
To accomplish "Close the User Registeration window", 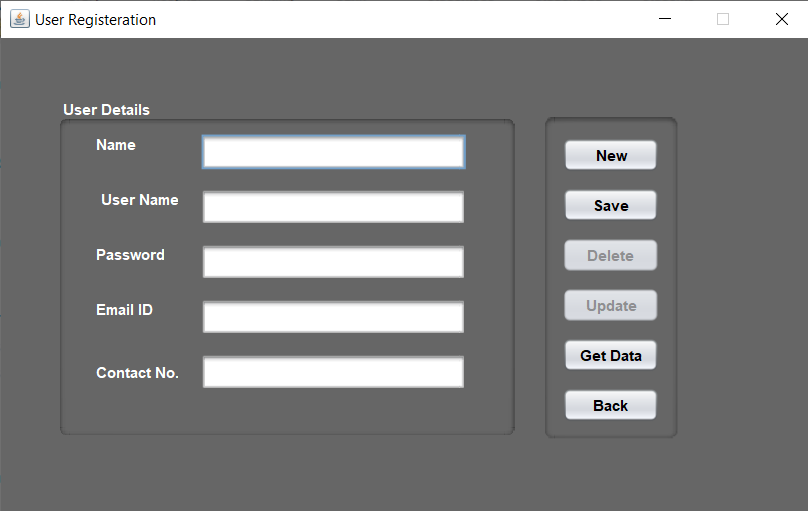I will pos(781,19).
